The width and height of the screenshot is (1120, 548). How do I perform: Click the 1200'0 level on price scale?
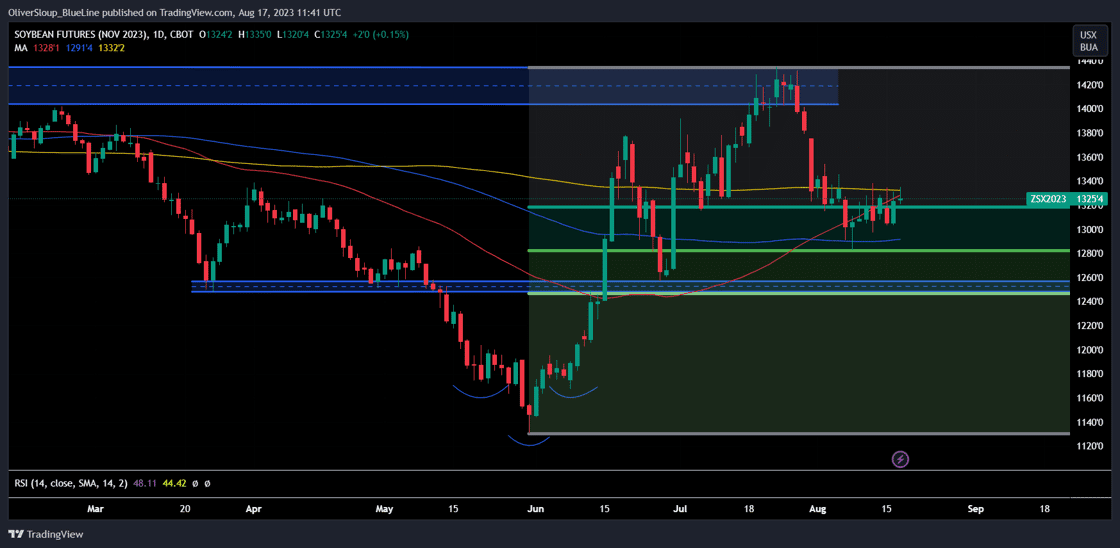(x=1089, y=350)
